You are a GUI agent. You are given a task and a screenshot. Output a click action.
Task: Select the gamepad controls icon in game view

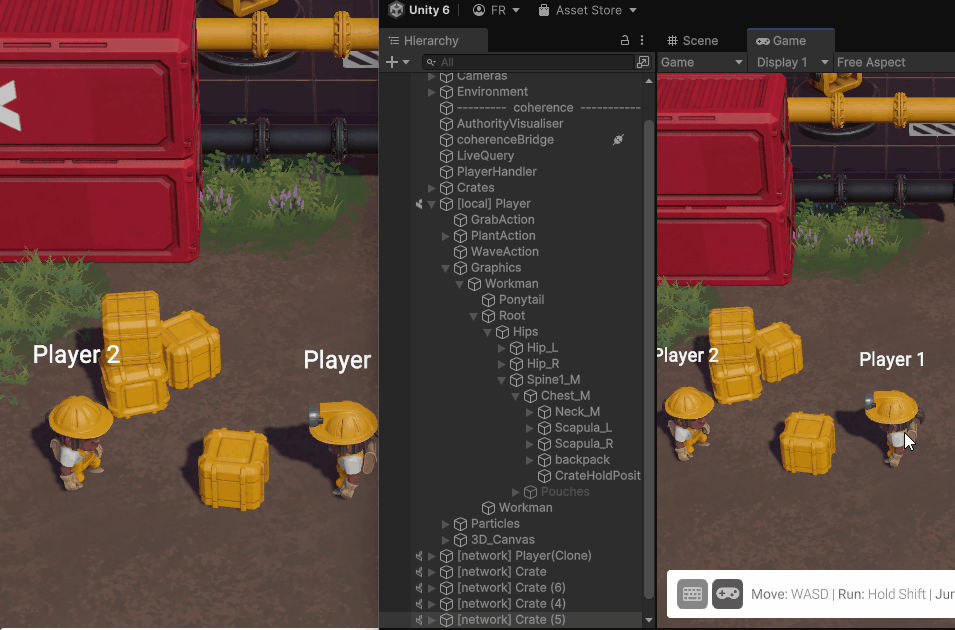point(727,594)
